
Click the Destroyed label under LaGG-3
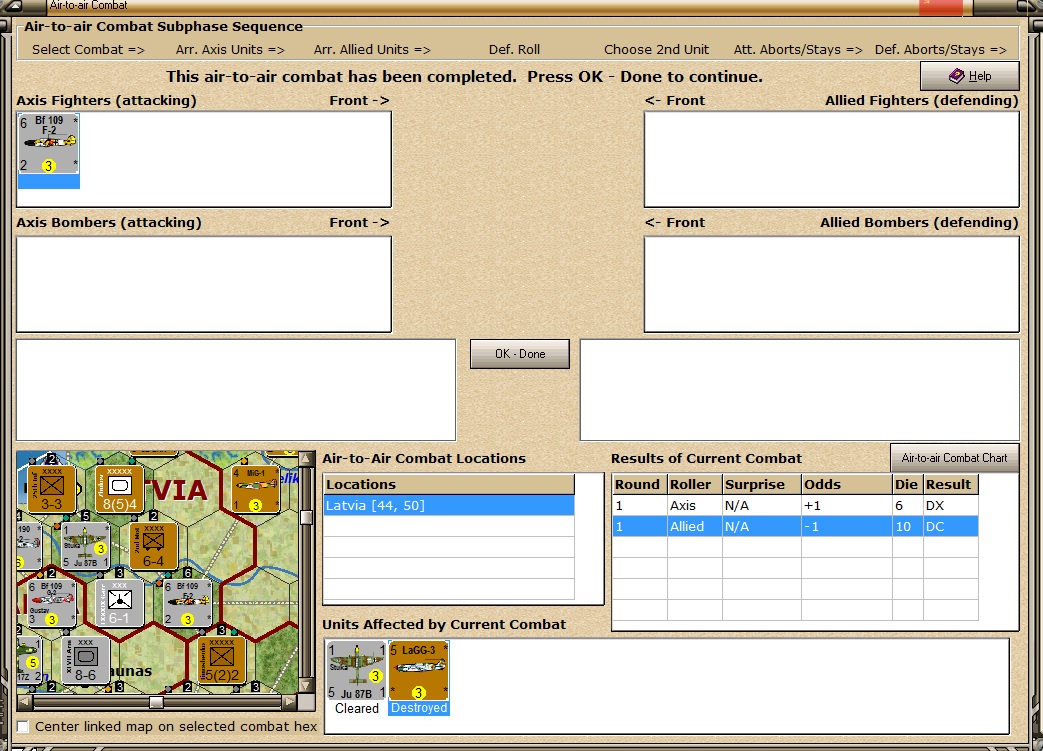(418, 708)
